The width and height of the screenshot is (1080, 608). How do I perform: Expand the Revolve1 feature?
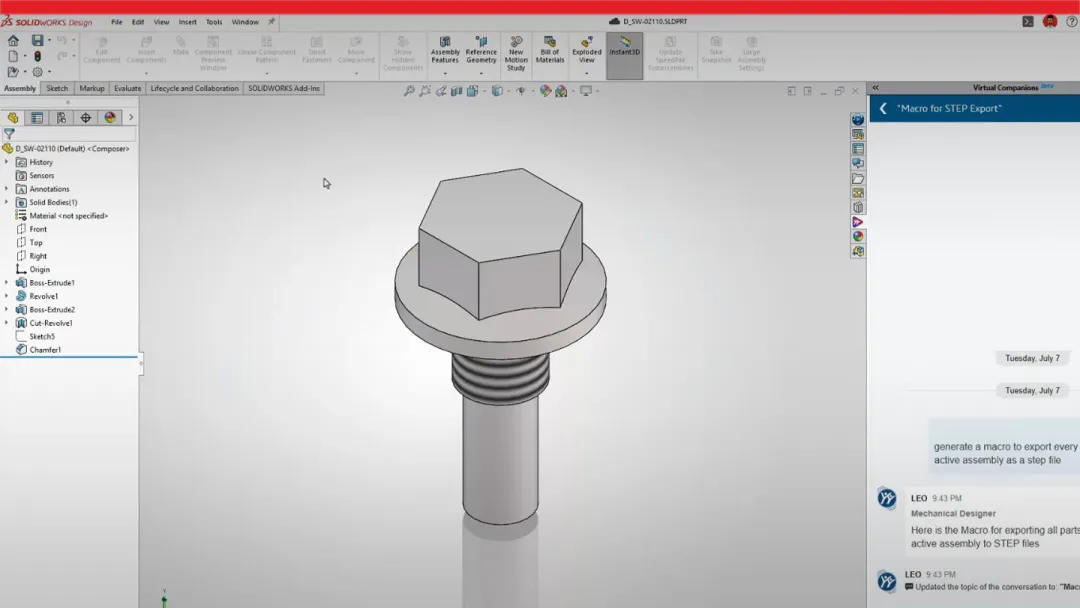pyautogui.click(x=7, y=296)
